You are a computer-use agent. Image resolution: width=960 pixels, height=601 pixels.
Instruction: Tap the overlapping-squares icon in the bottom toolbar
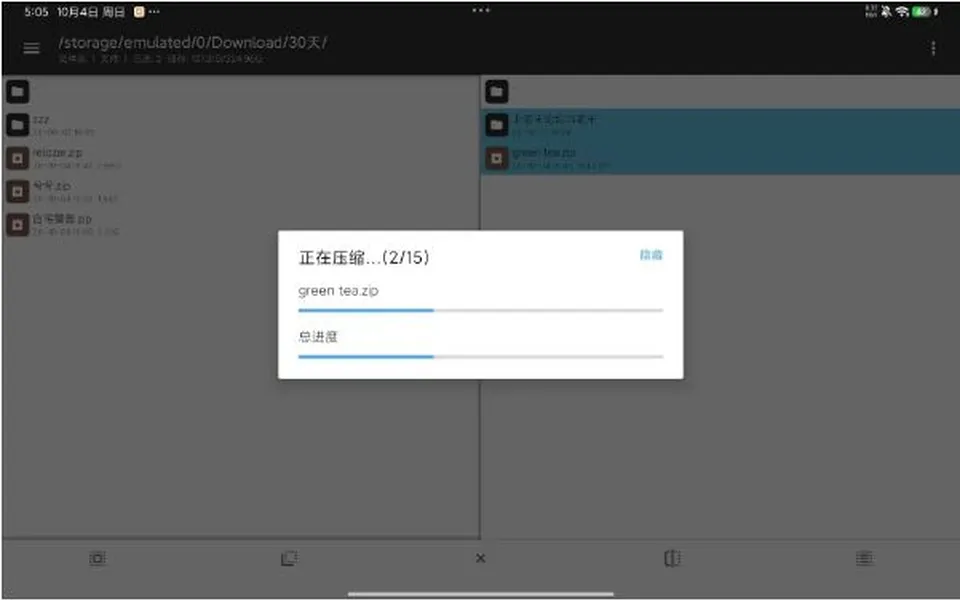pos(289,558)
